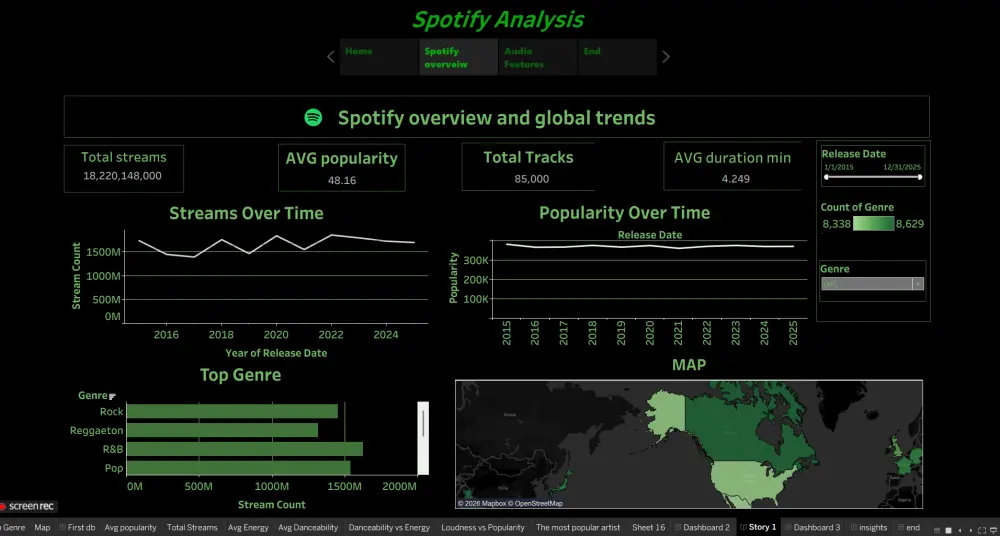Screen dimensions: 1000x536
Task: Click the AVG duration min KPI card
Action: pos(732,167)
